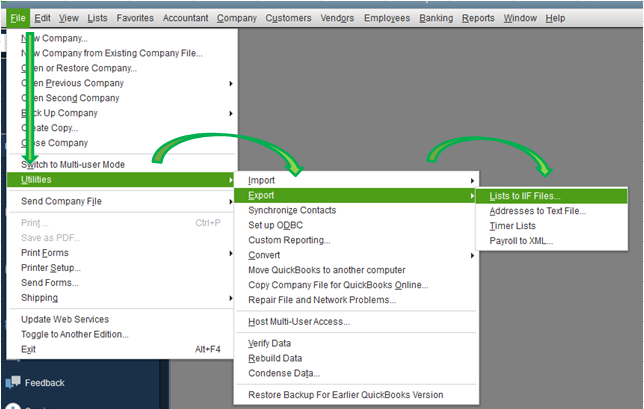644x409 pixels.
Task: Expand the Back Up Company submenu
Action: click(122, 113)
